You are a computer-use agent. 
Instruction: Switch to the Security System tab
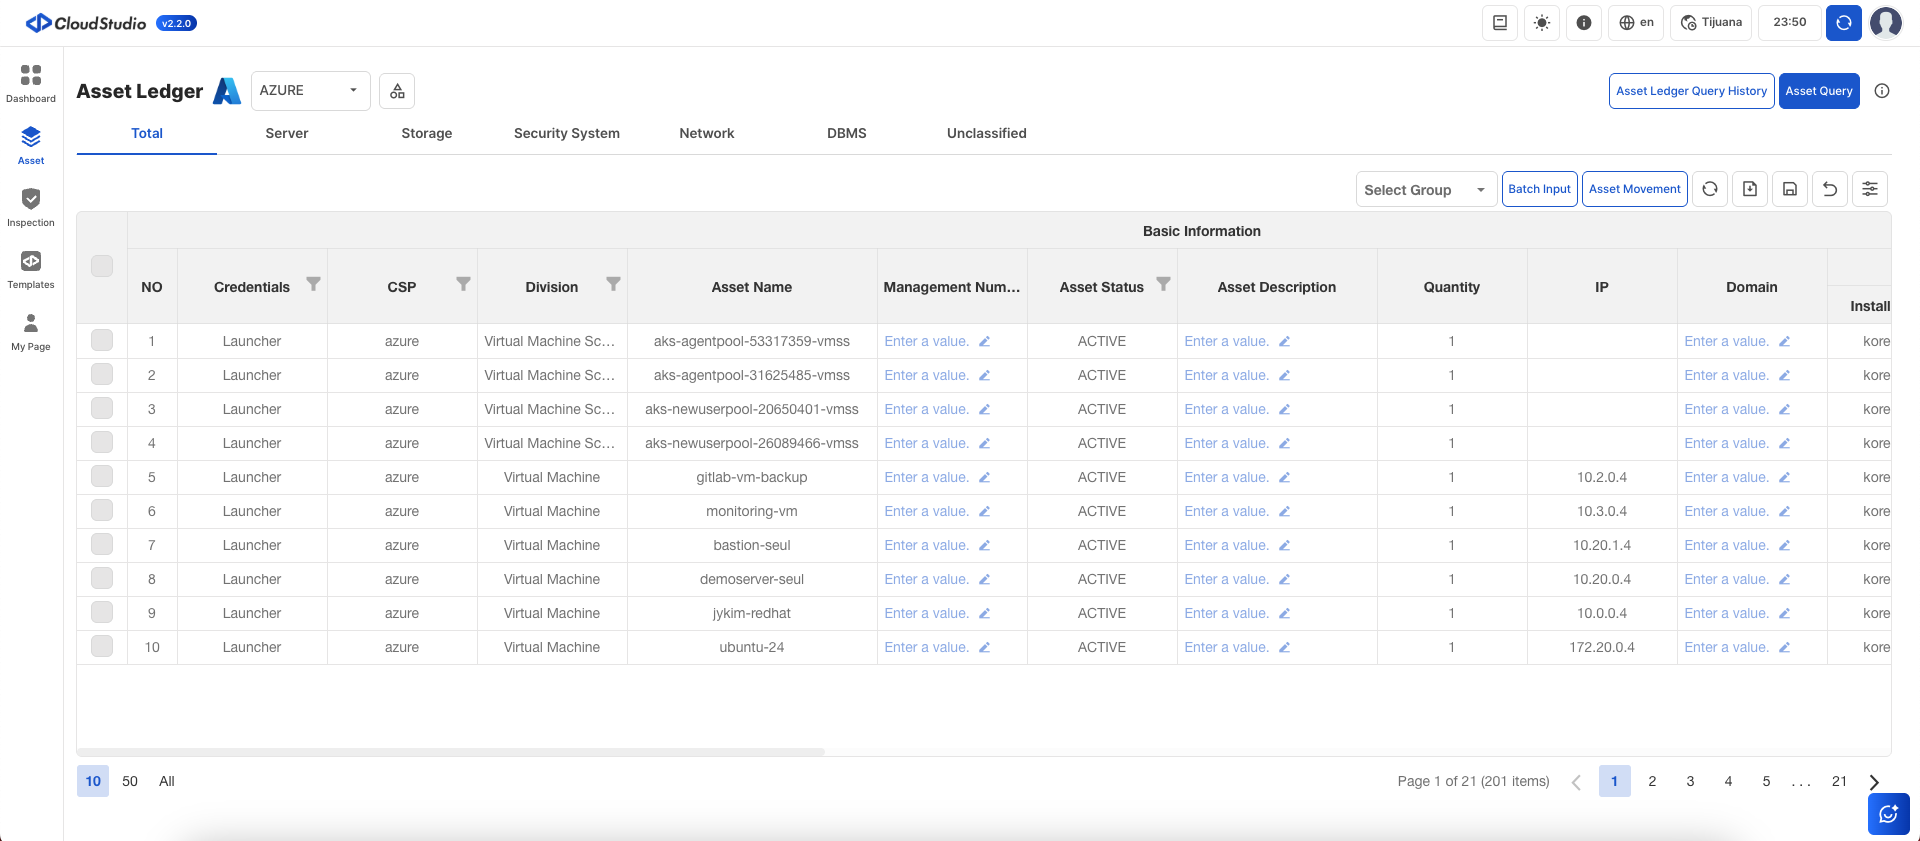(x=566, y=134)
